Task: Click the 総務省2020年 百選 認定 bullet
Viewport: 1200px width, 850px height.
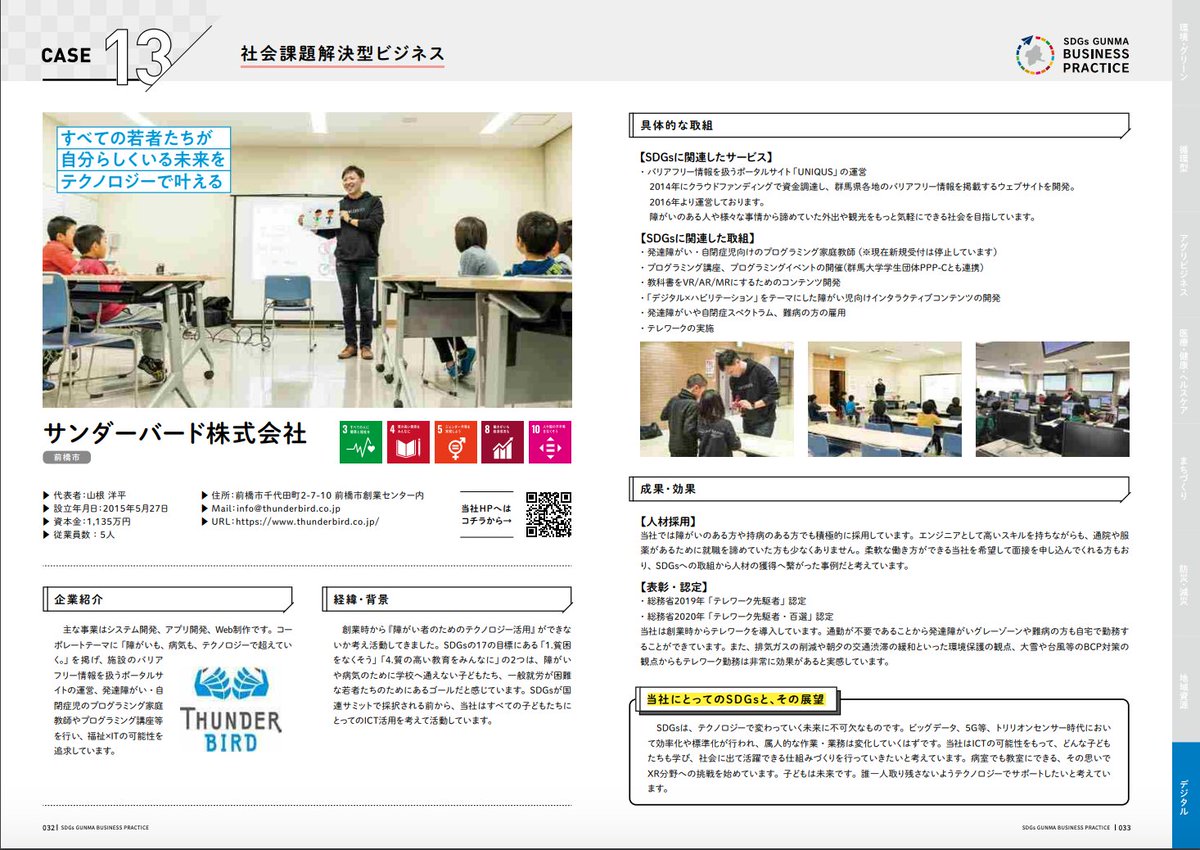Action: [x=736, y=617]
